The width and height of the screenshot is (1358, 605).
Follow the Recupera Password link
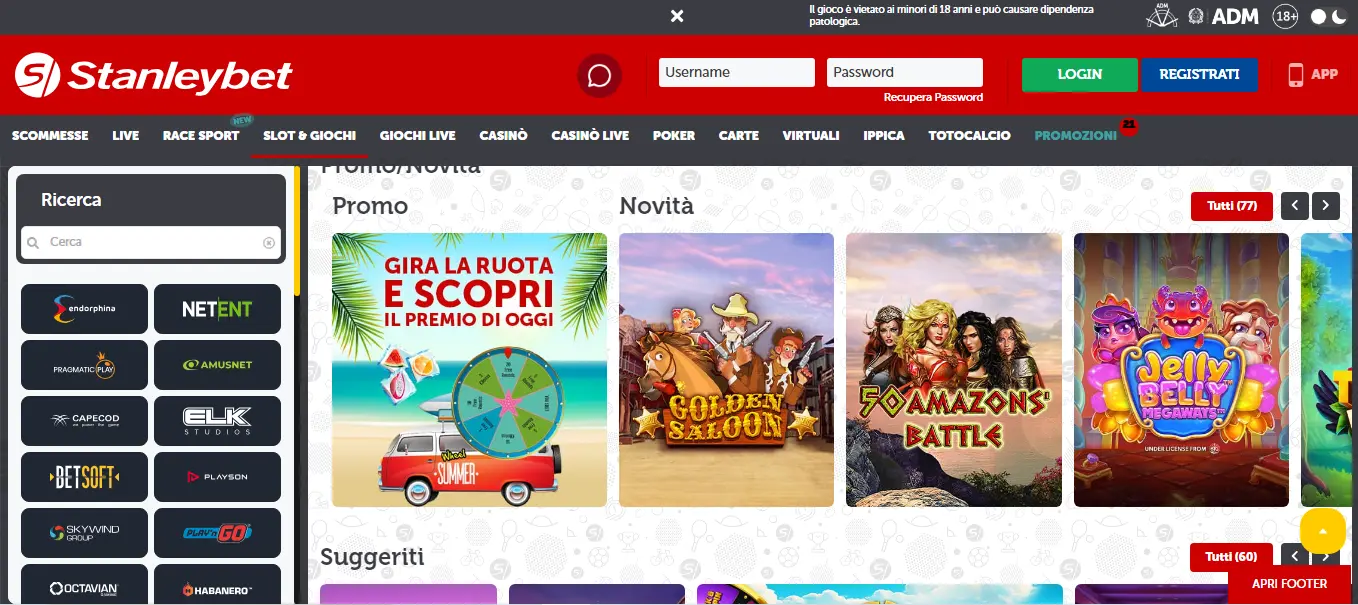tap(933, 97)
